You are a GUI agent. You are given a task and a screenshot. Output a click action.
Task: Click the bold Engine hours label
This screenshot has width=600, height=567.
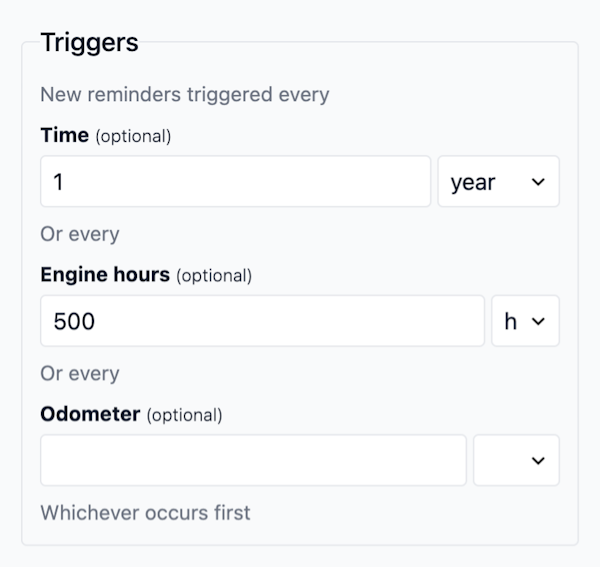pos(105,275)
